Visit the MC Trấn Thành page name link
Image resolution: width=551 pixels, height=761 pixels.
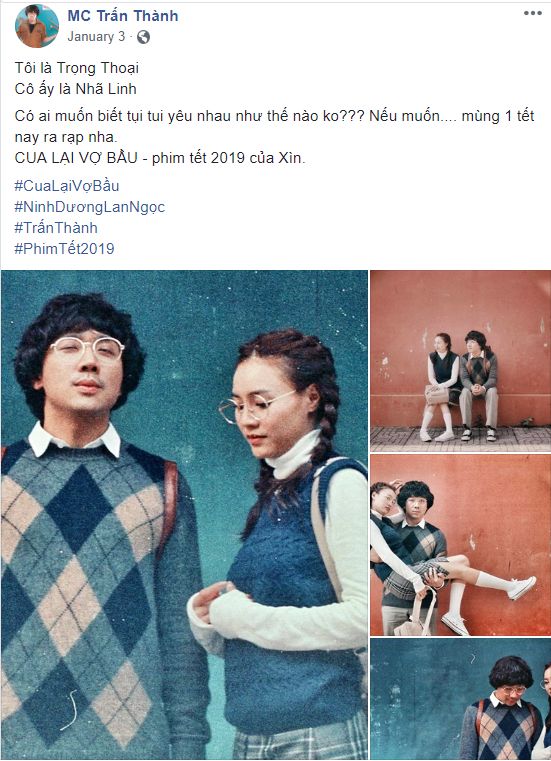(x=123, y=16)
